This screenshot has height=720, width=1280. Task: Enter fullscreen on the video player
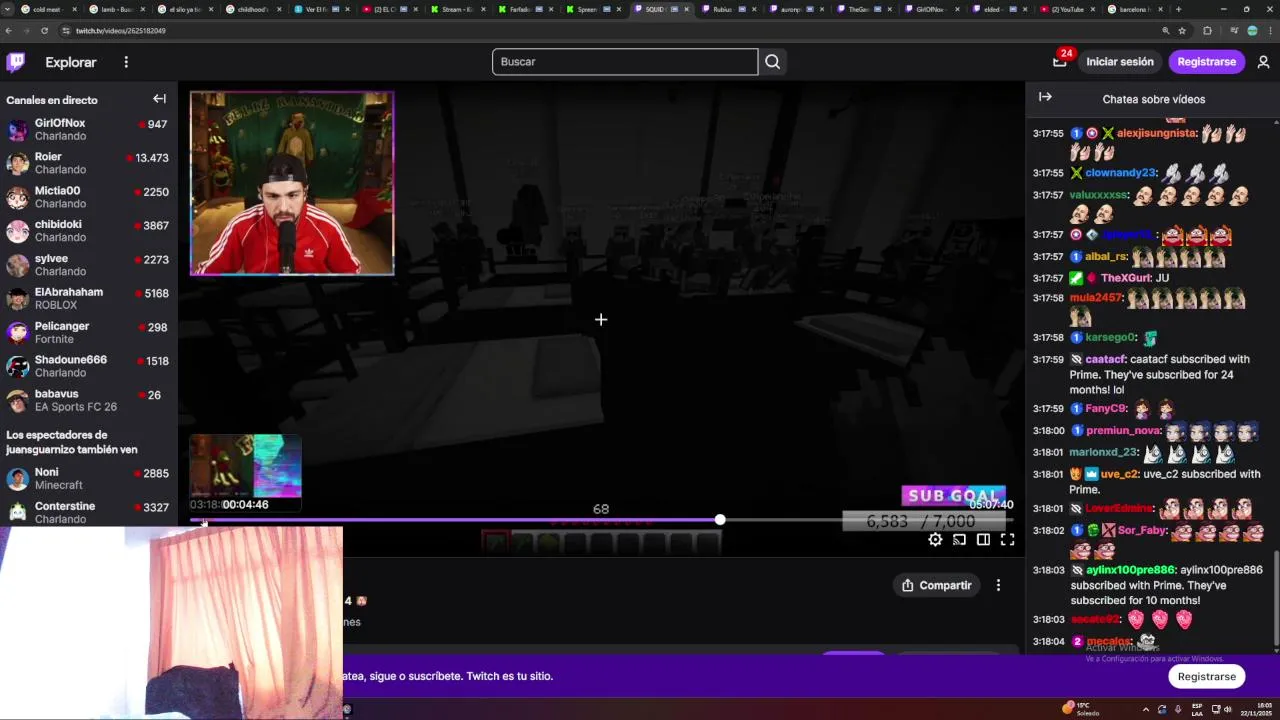1007,540
